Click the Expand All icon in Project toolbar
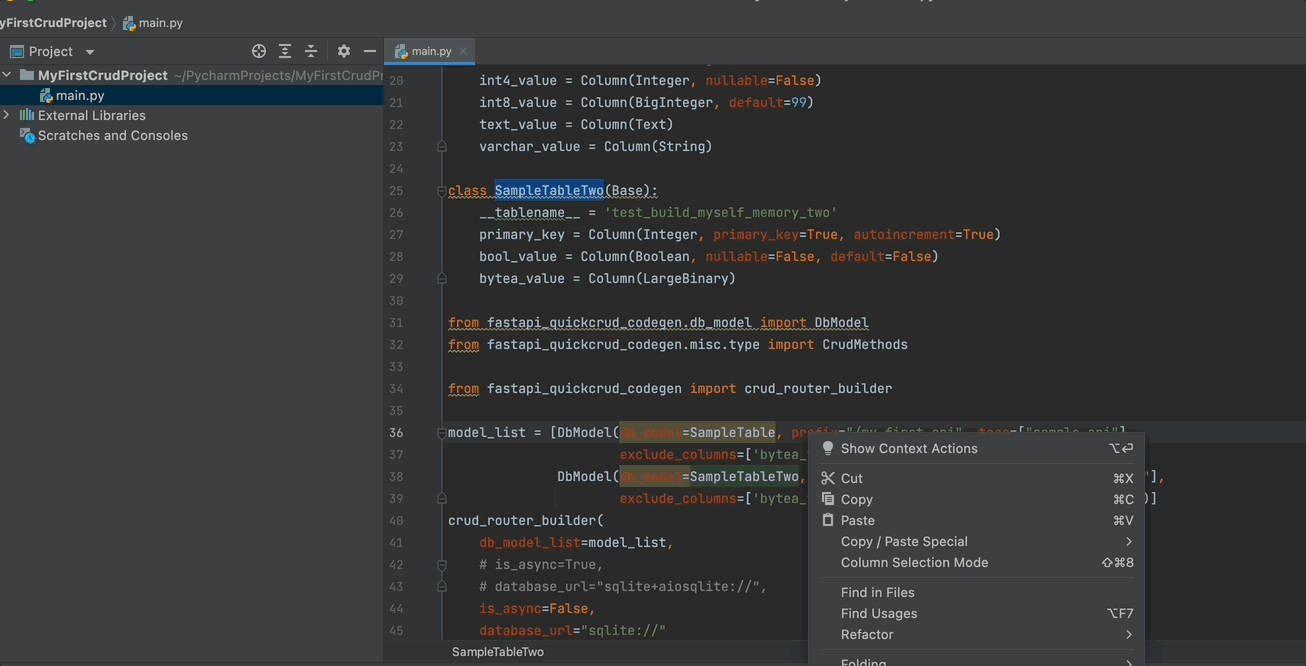Image resolution: width=1306 pixels, height=666 pixels. (284, 50)
